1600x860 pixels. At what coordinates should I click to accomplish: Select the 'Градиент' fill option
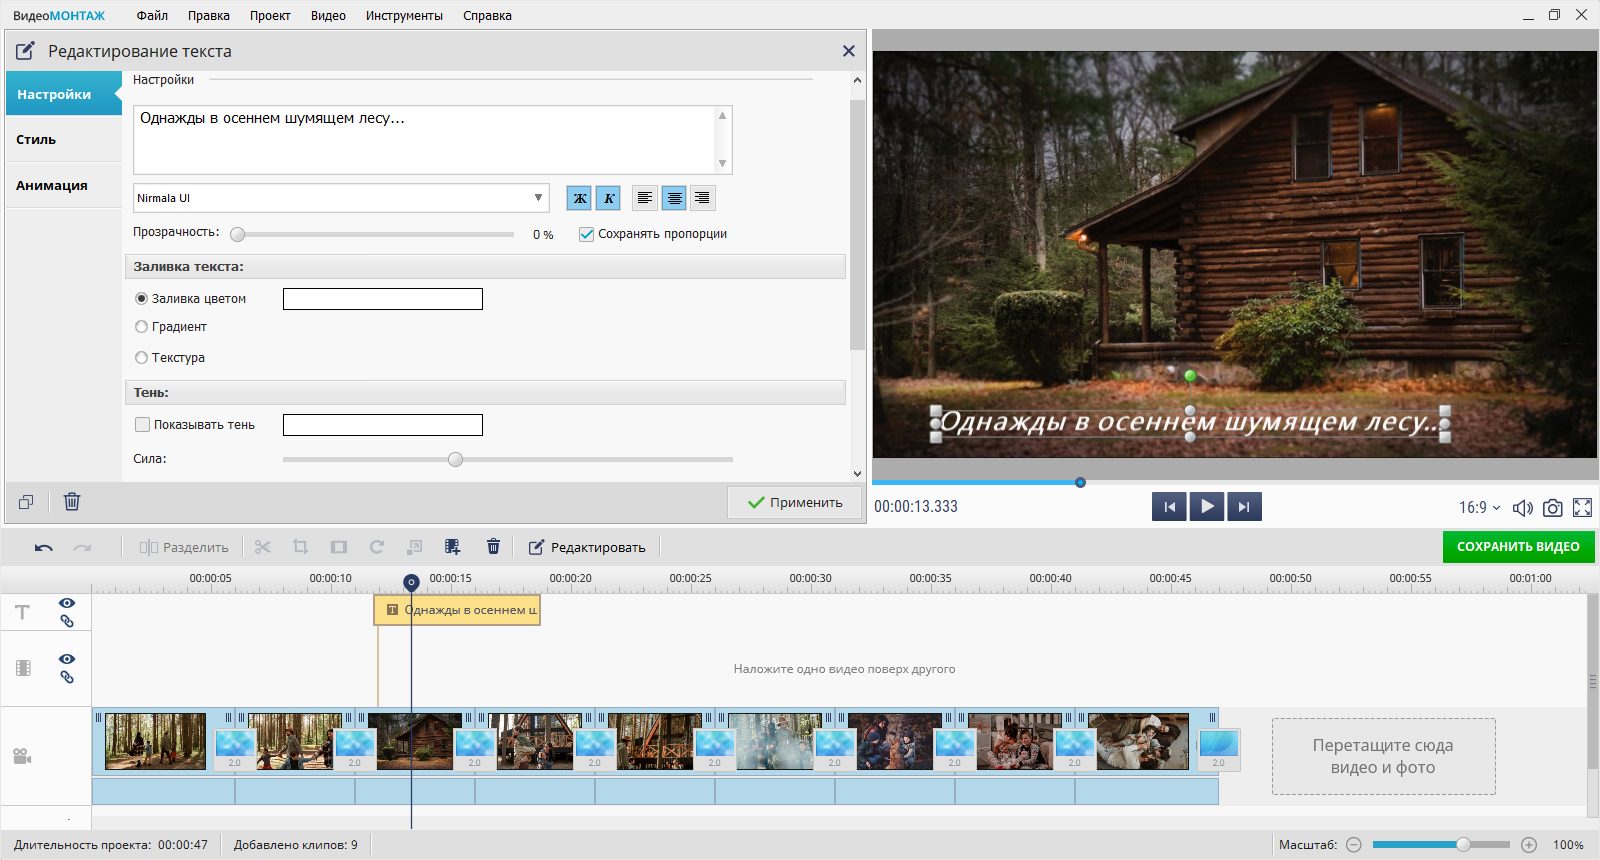pyautogui.click(x=141, y=327)
